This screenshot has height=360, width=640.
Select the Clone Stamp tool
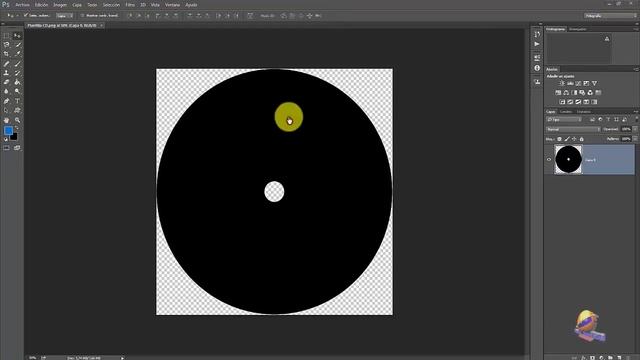6,73
